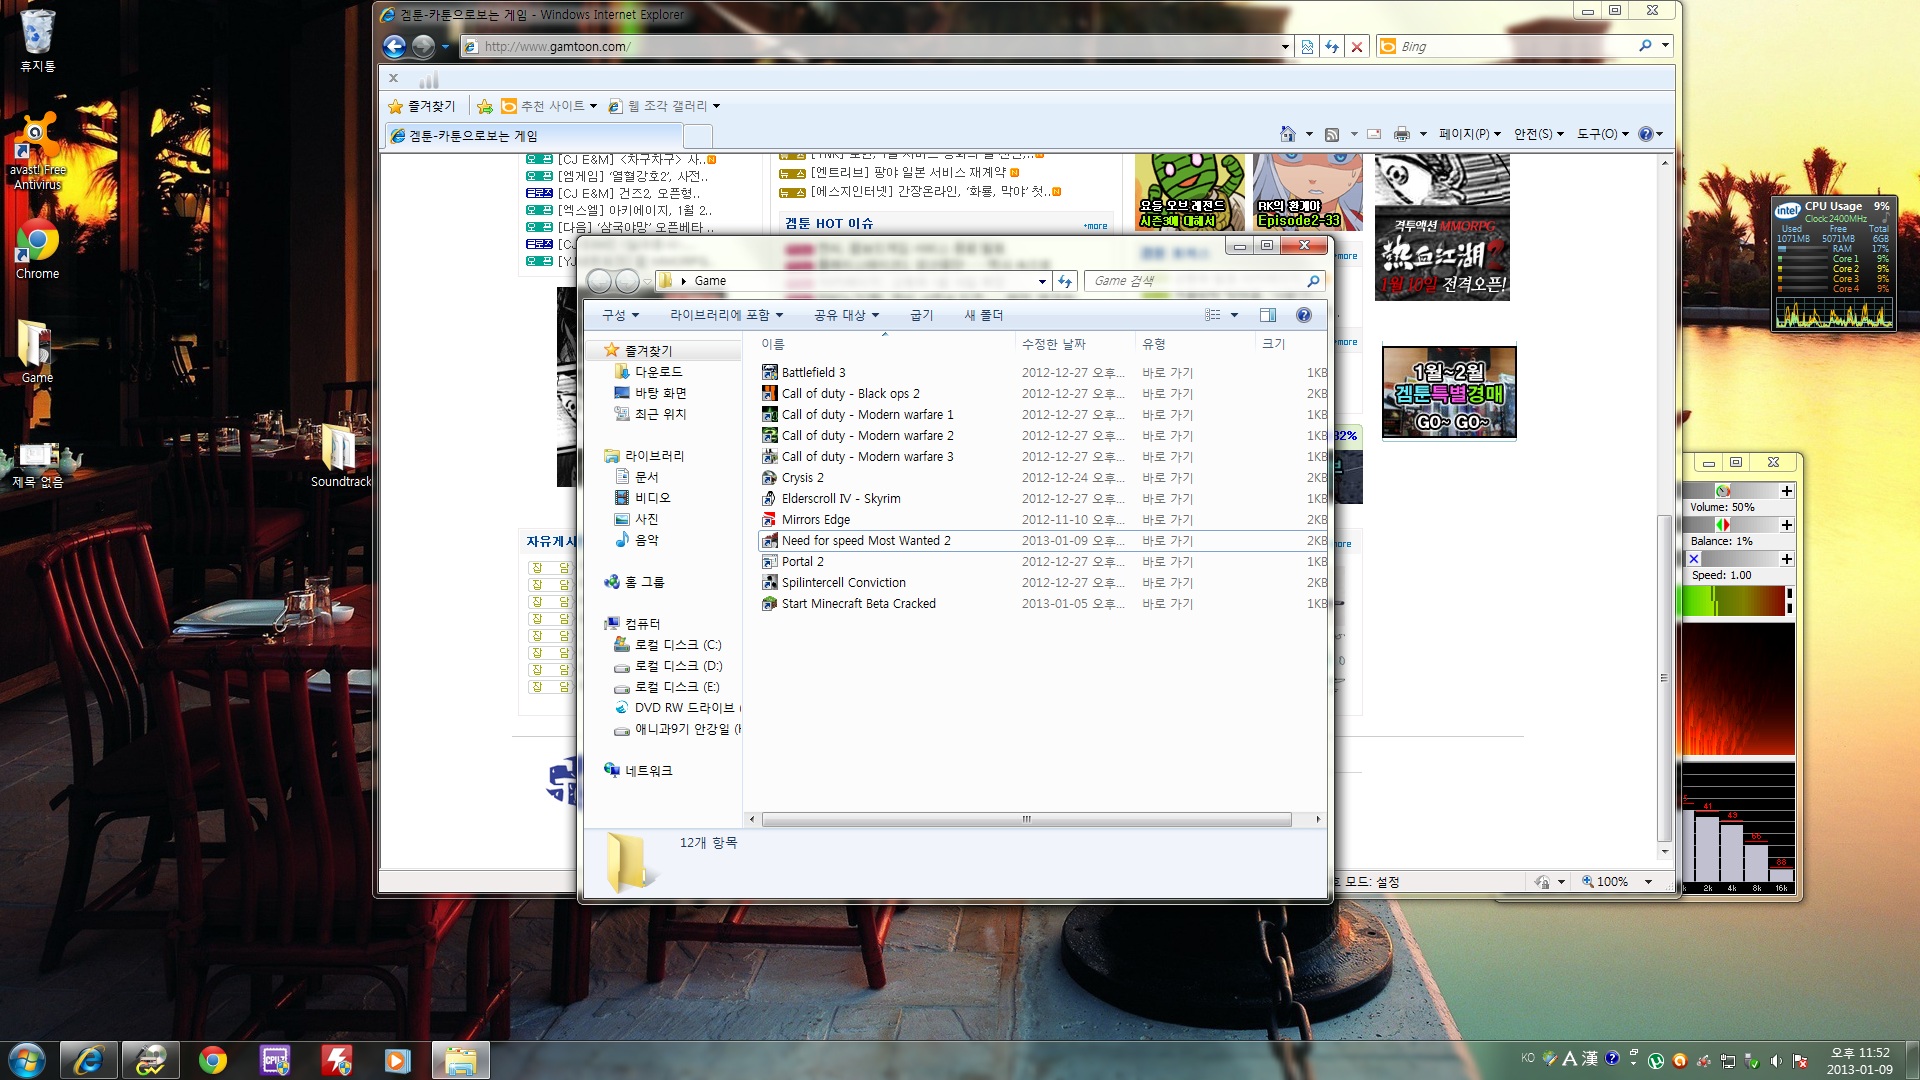Click the 새 폴더 button
Screen dimensions: 1920x1080
[x=983, y=315]
